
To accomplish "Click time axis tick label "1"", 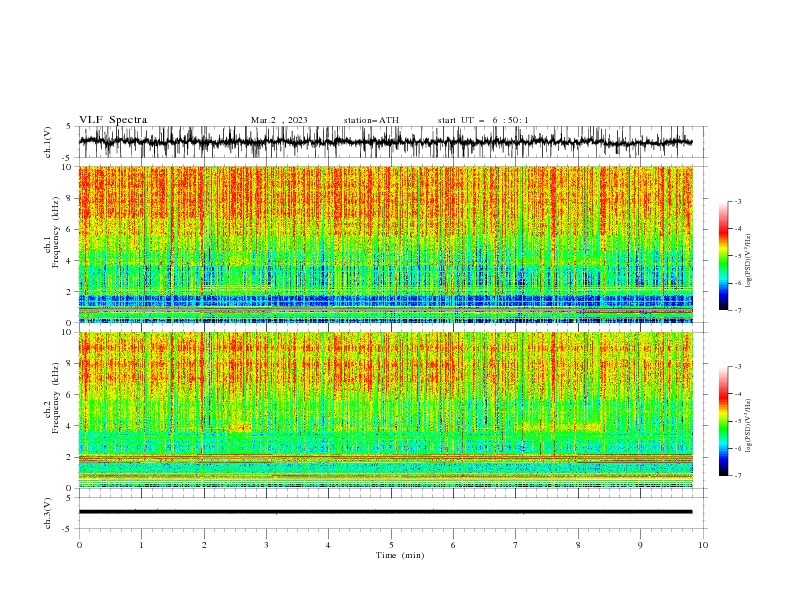I will tap(141, 545).
